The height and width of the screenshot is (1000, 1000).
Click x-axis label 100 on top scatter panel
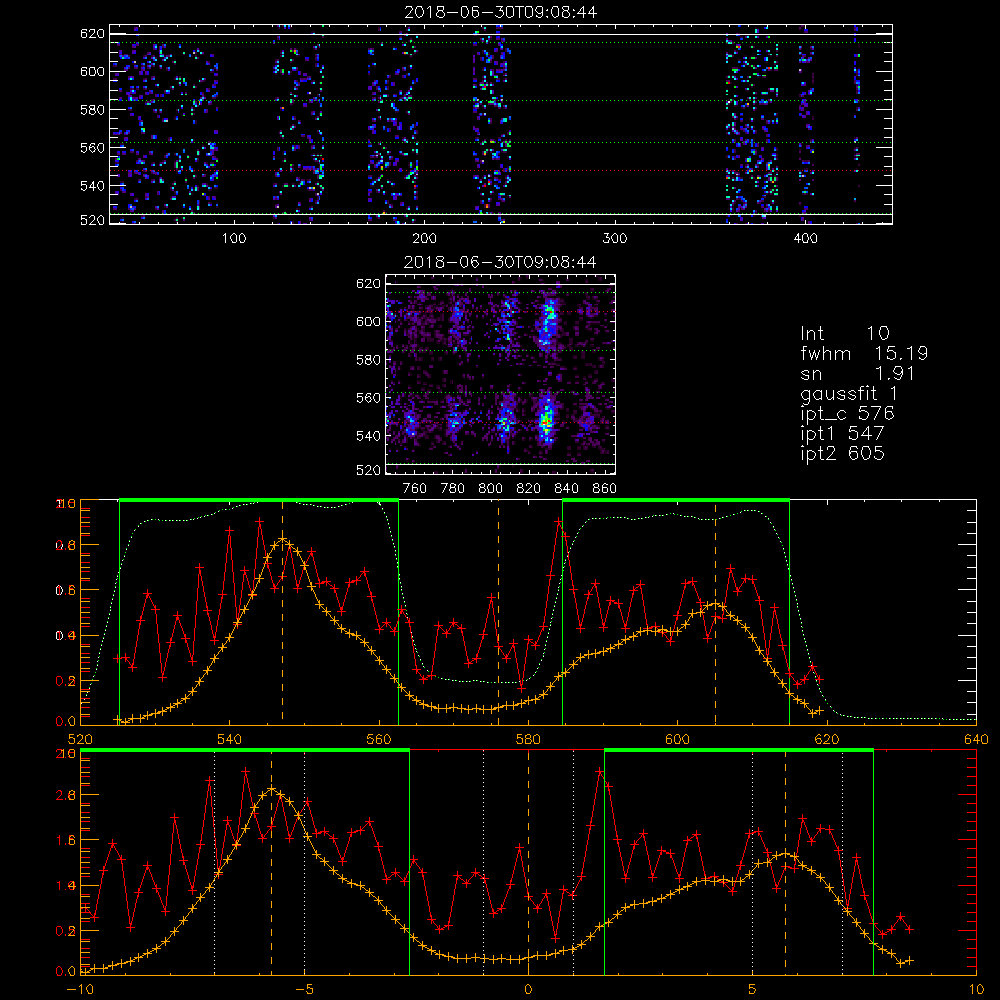pos(234,239)
